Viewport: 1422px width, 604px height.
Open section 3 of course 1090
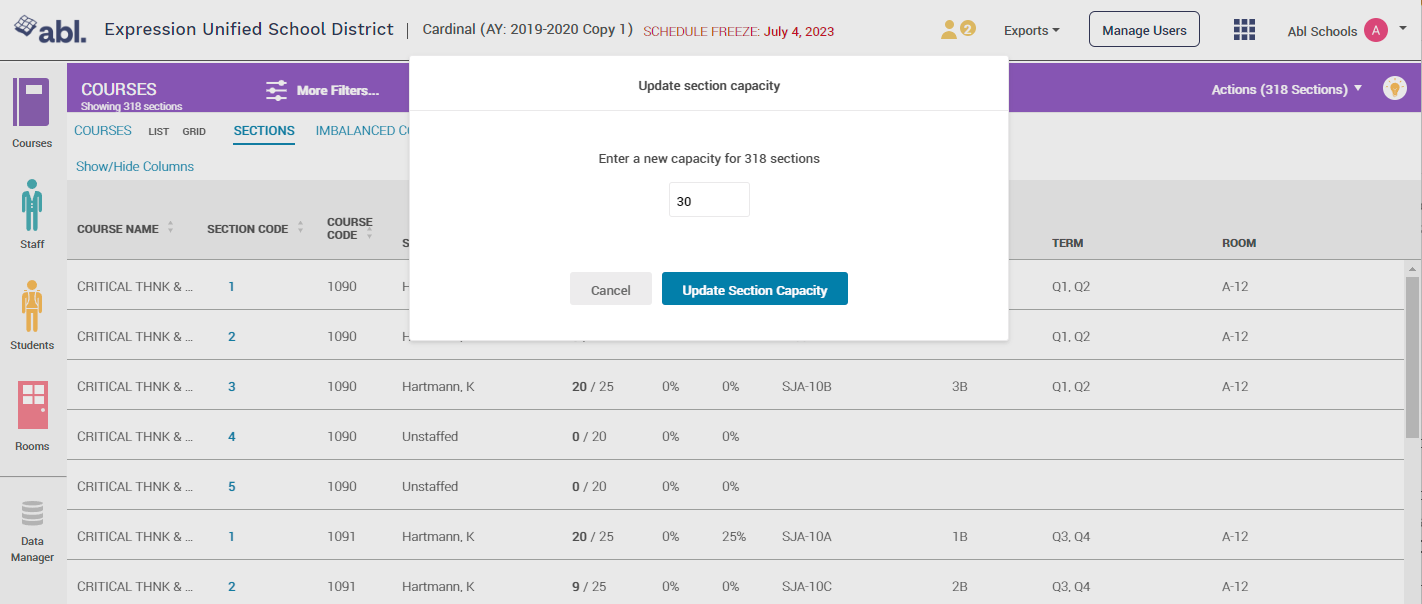(231, 386)
